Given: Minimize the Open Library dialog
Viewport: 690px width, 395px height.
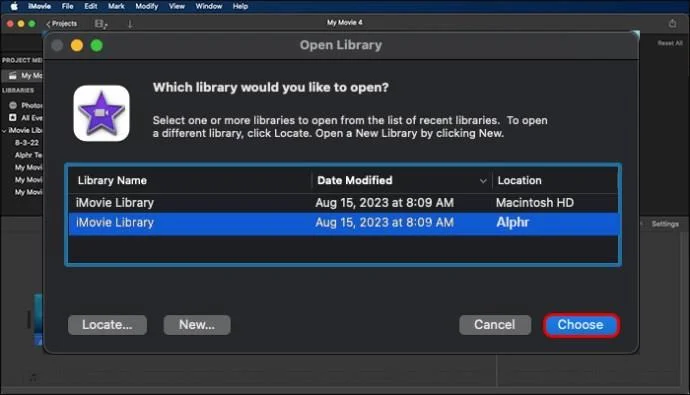Looking at the screenshot, I should click(77, 45).
